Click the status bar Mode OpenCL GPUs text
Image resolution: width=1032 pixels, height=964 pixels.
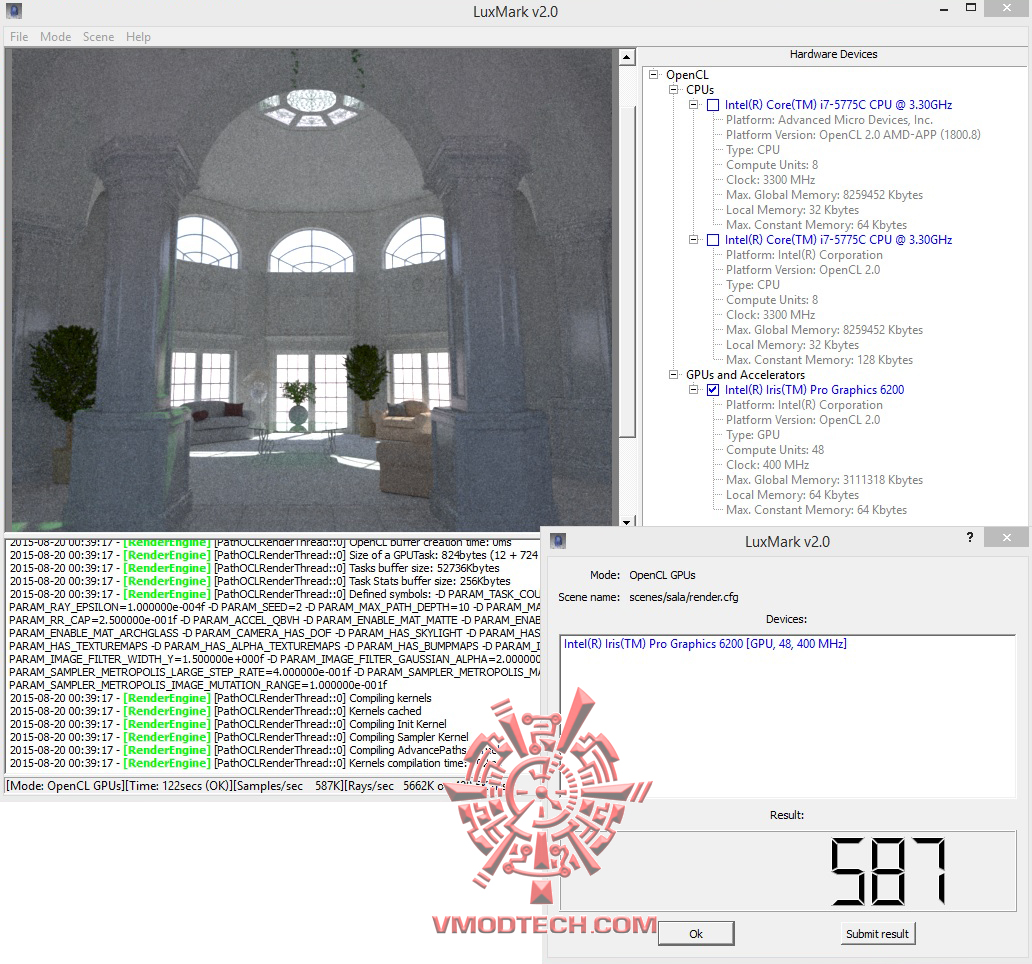point(65,786)
